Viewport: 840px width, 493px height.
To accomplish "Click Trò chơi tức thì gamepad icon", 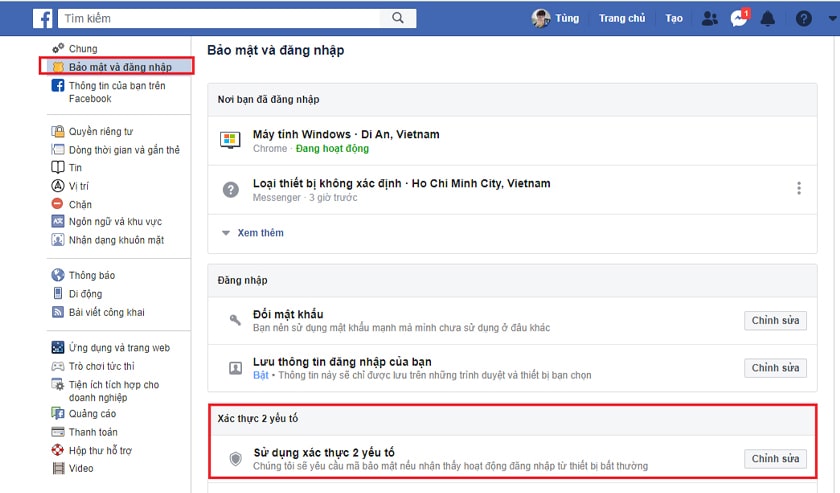I will [x=58, y=366].
